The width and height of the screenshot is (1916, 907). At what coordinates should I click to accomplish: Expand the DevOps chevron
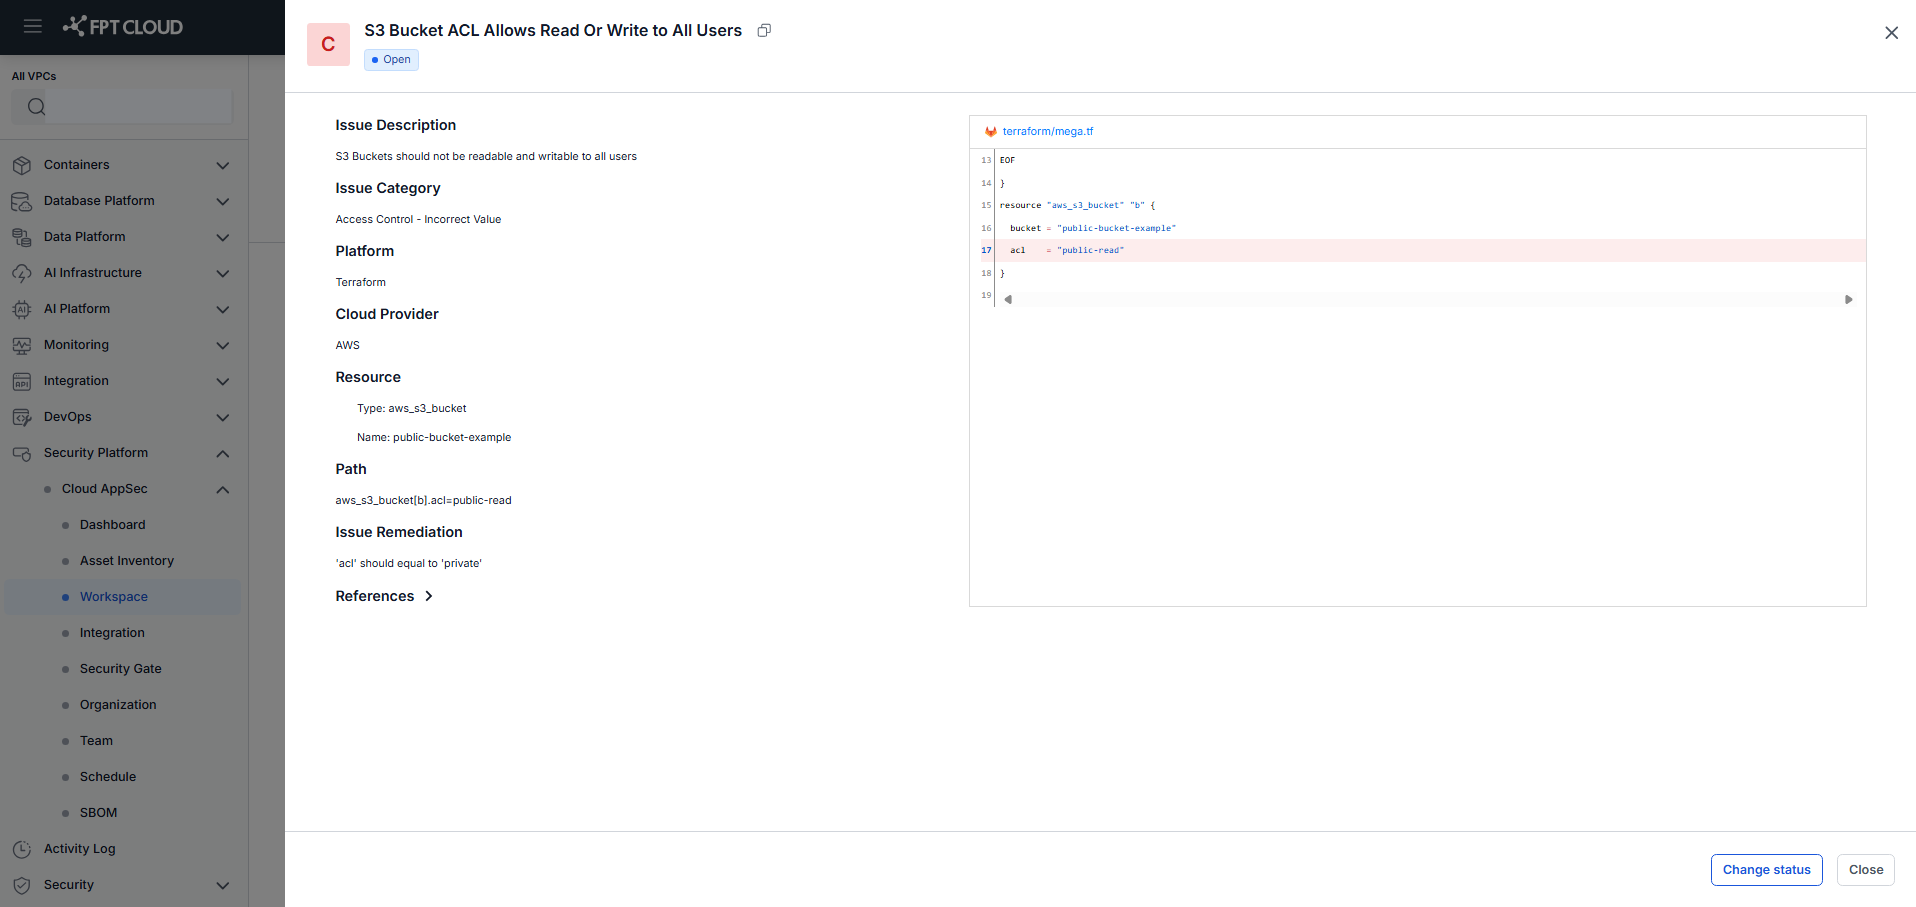click(x=223, y=417)
